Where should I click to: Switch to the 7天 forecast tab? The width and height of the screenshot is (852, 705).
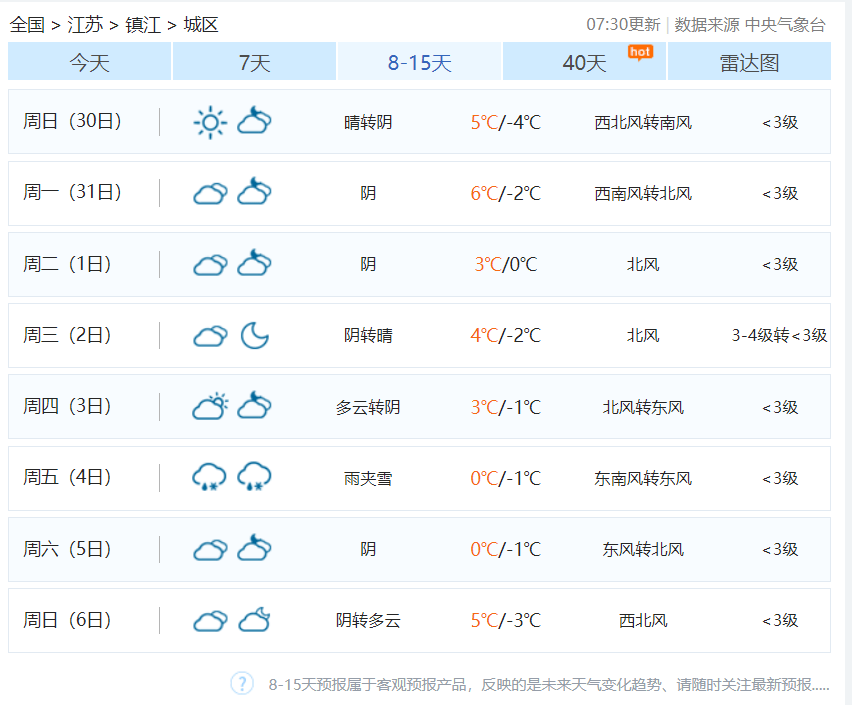(x=254, y=62)
